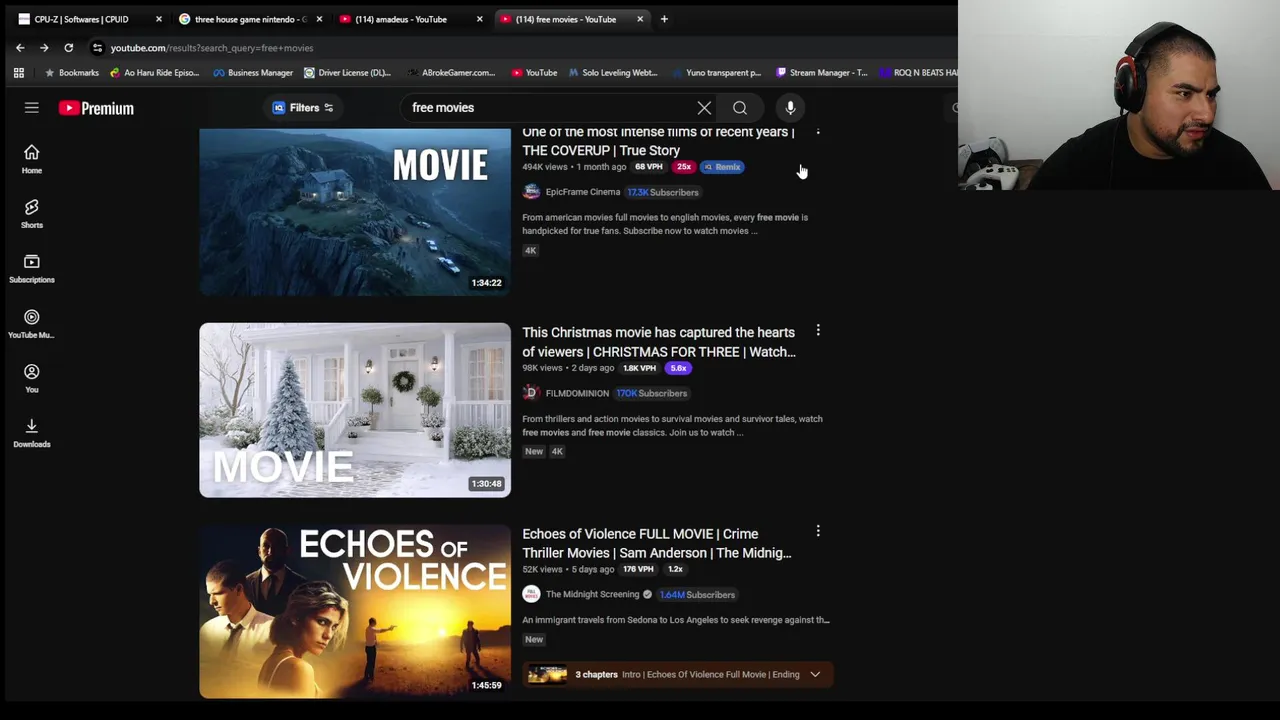Start voice search with microphone icon
Viewport: 1280px width, 720px height.
click(x=790, y=108)
